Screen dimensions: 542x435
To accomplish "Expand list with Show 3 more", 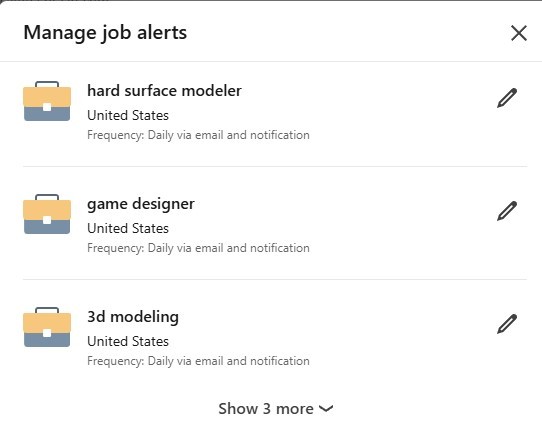I will (x=275, y=409).
